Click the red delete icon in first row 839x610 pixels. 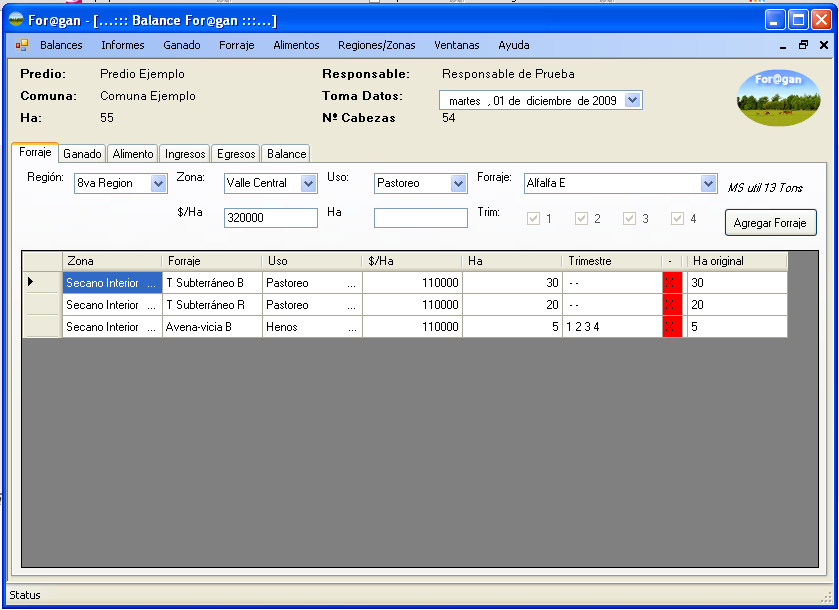[672, 283]
